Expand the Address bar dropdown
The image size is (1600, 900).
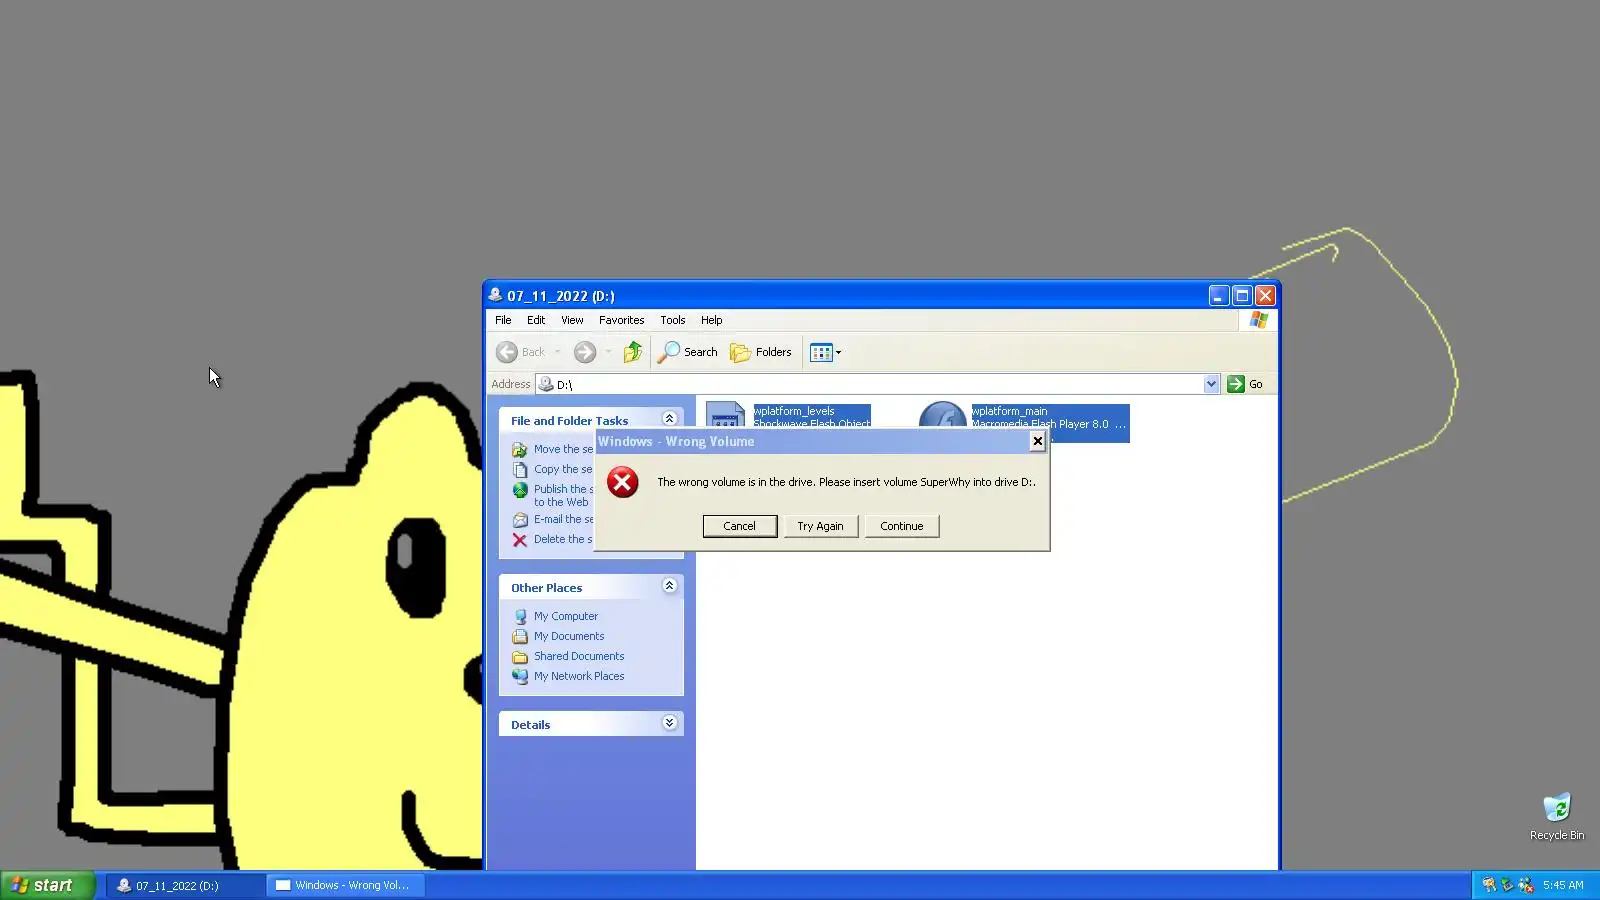point(1211,384)
